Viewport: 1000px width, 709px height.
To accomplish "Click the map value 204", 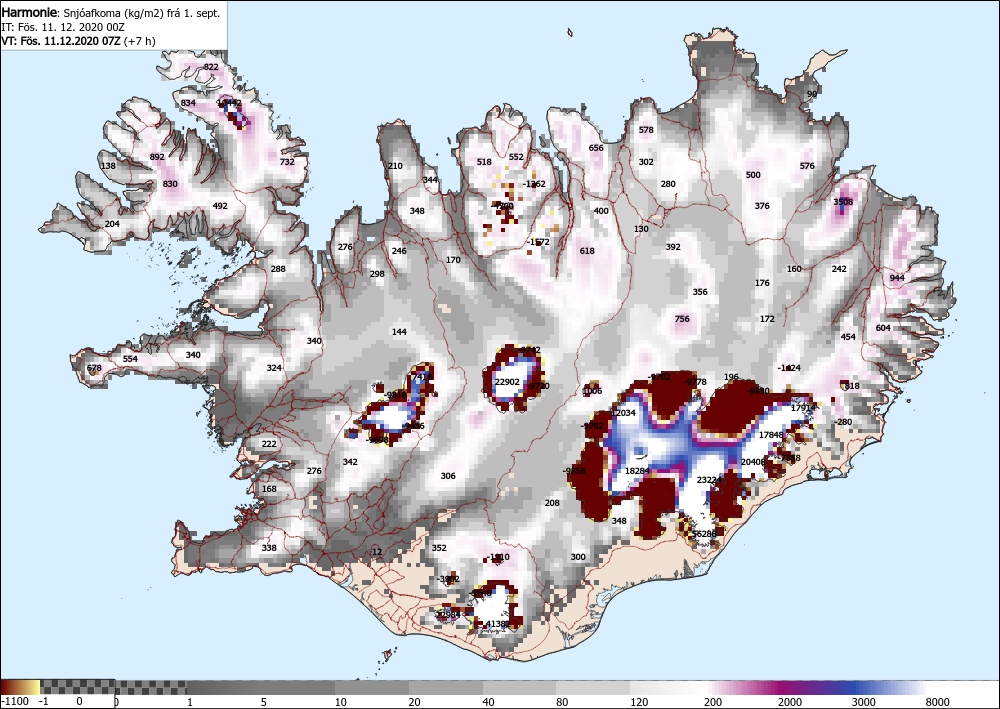I will click(x=112, y=224).
